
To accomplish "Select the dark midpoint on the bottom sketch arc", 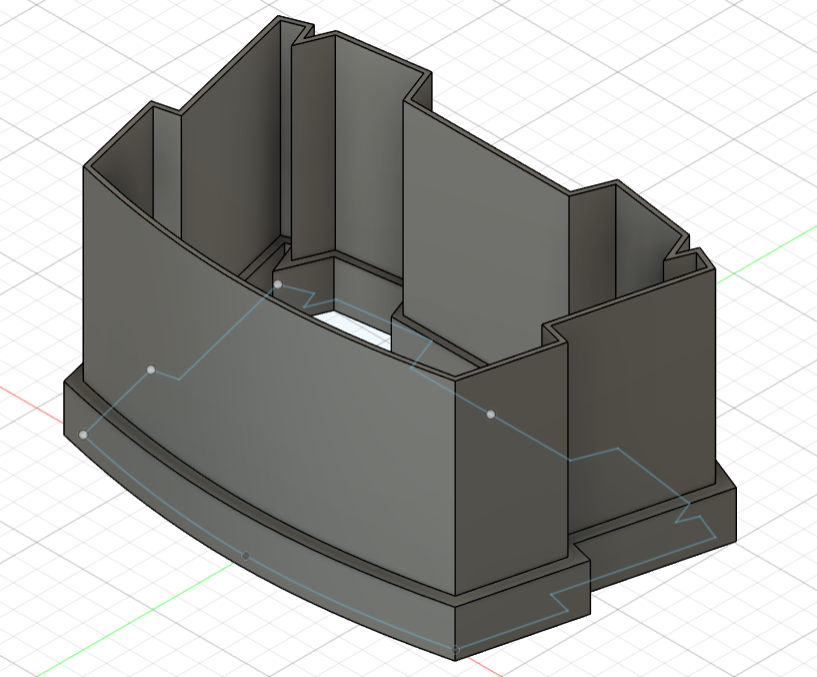I will click(246, 556).
